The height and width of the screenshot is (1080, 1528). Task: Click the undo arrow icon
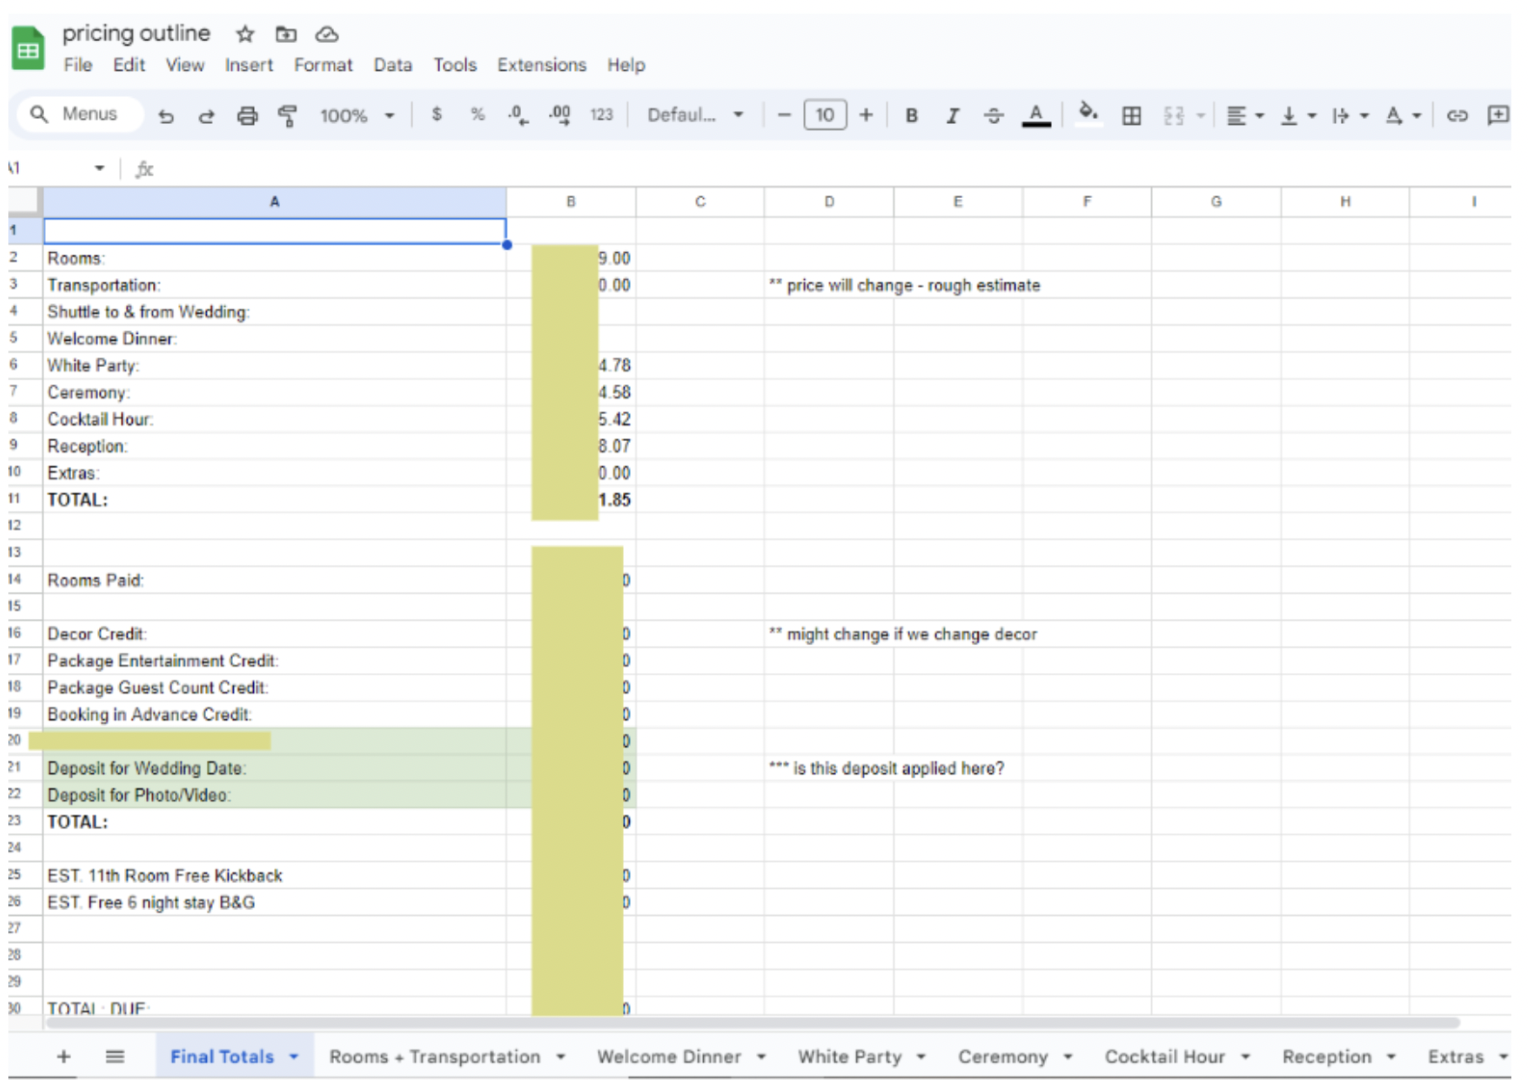(x=166, y=116)
